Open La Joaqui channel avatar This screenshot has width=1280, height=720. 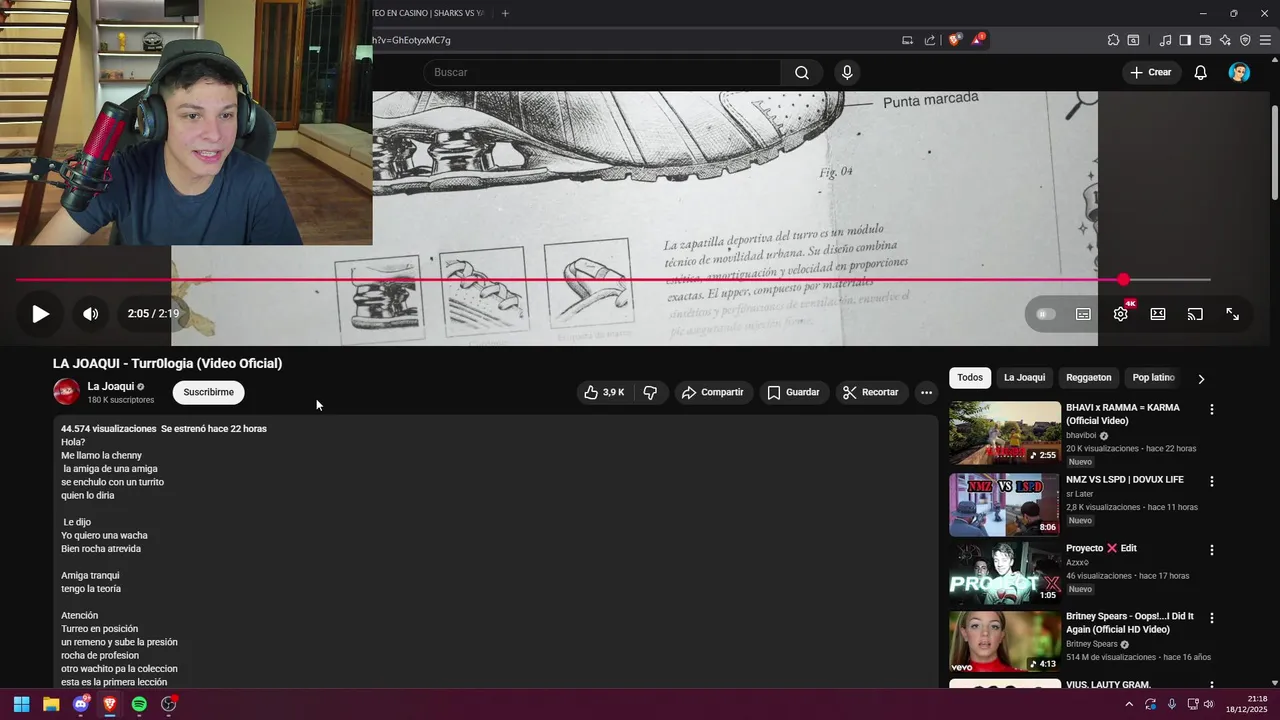[x=66, y=392]
